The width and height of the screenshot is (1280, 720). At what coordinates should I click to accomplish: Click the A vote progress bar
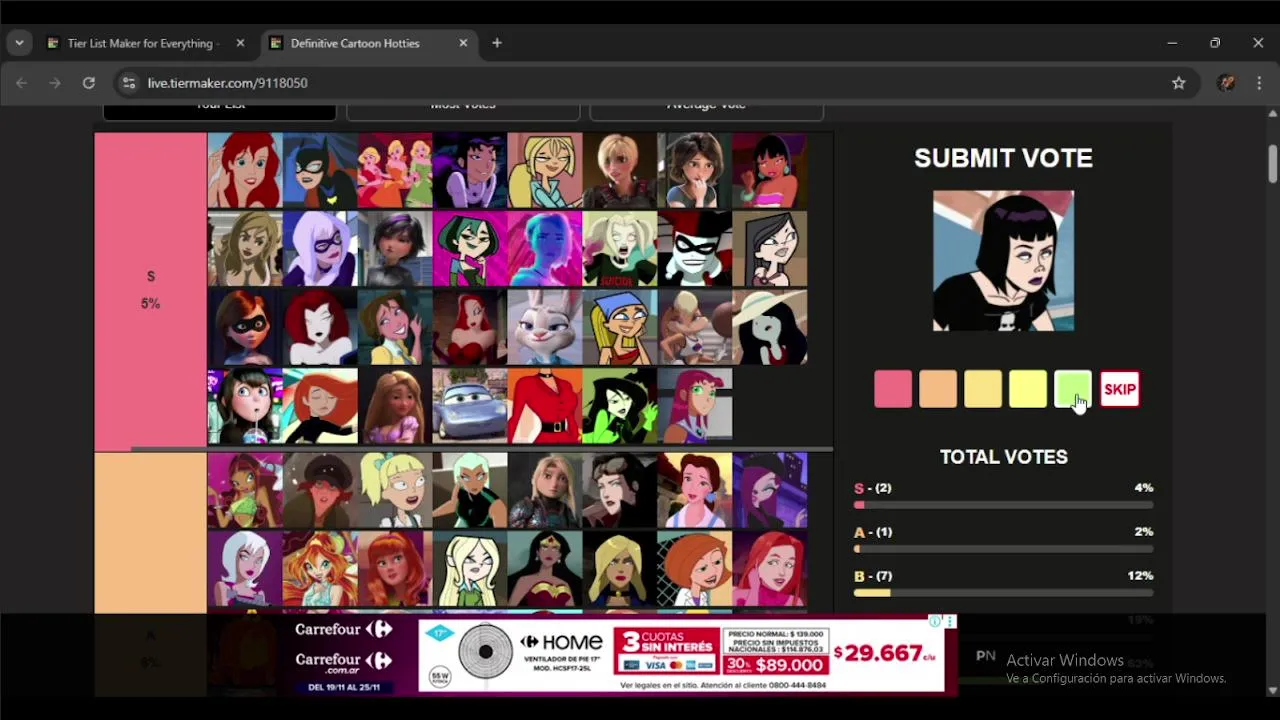click(1003, 549)
